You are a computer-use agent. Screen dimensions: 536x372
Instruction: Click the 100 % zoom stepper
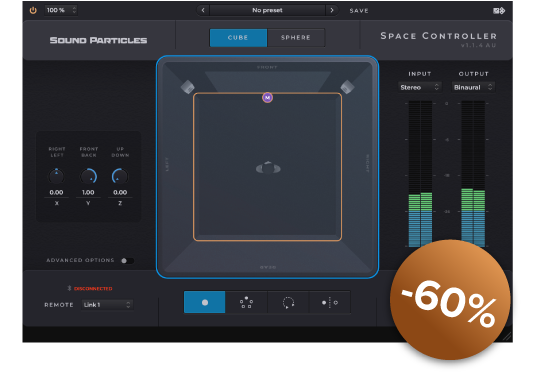tap(61, 10)
